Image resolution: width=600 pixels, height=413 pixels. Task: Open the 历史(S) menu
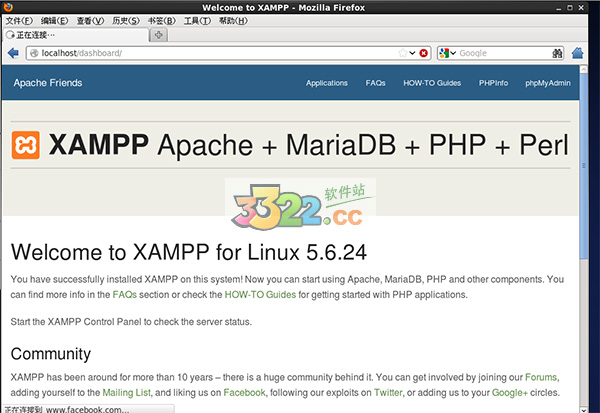point(126,21)
